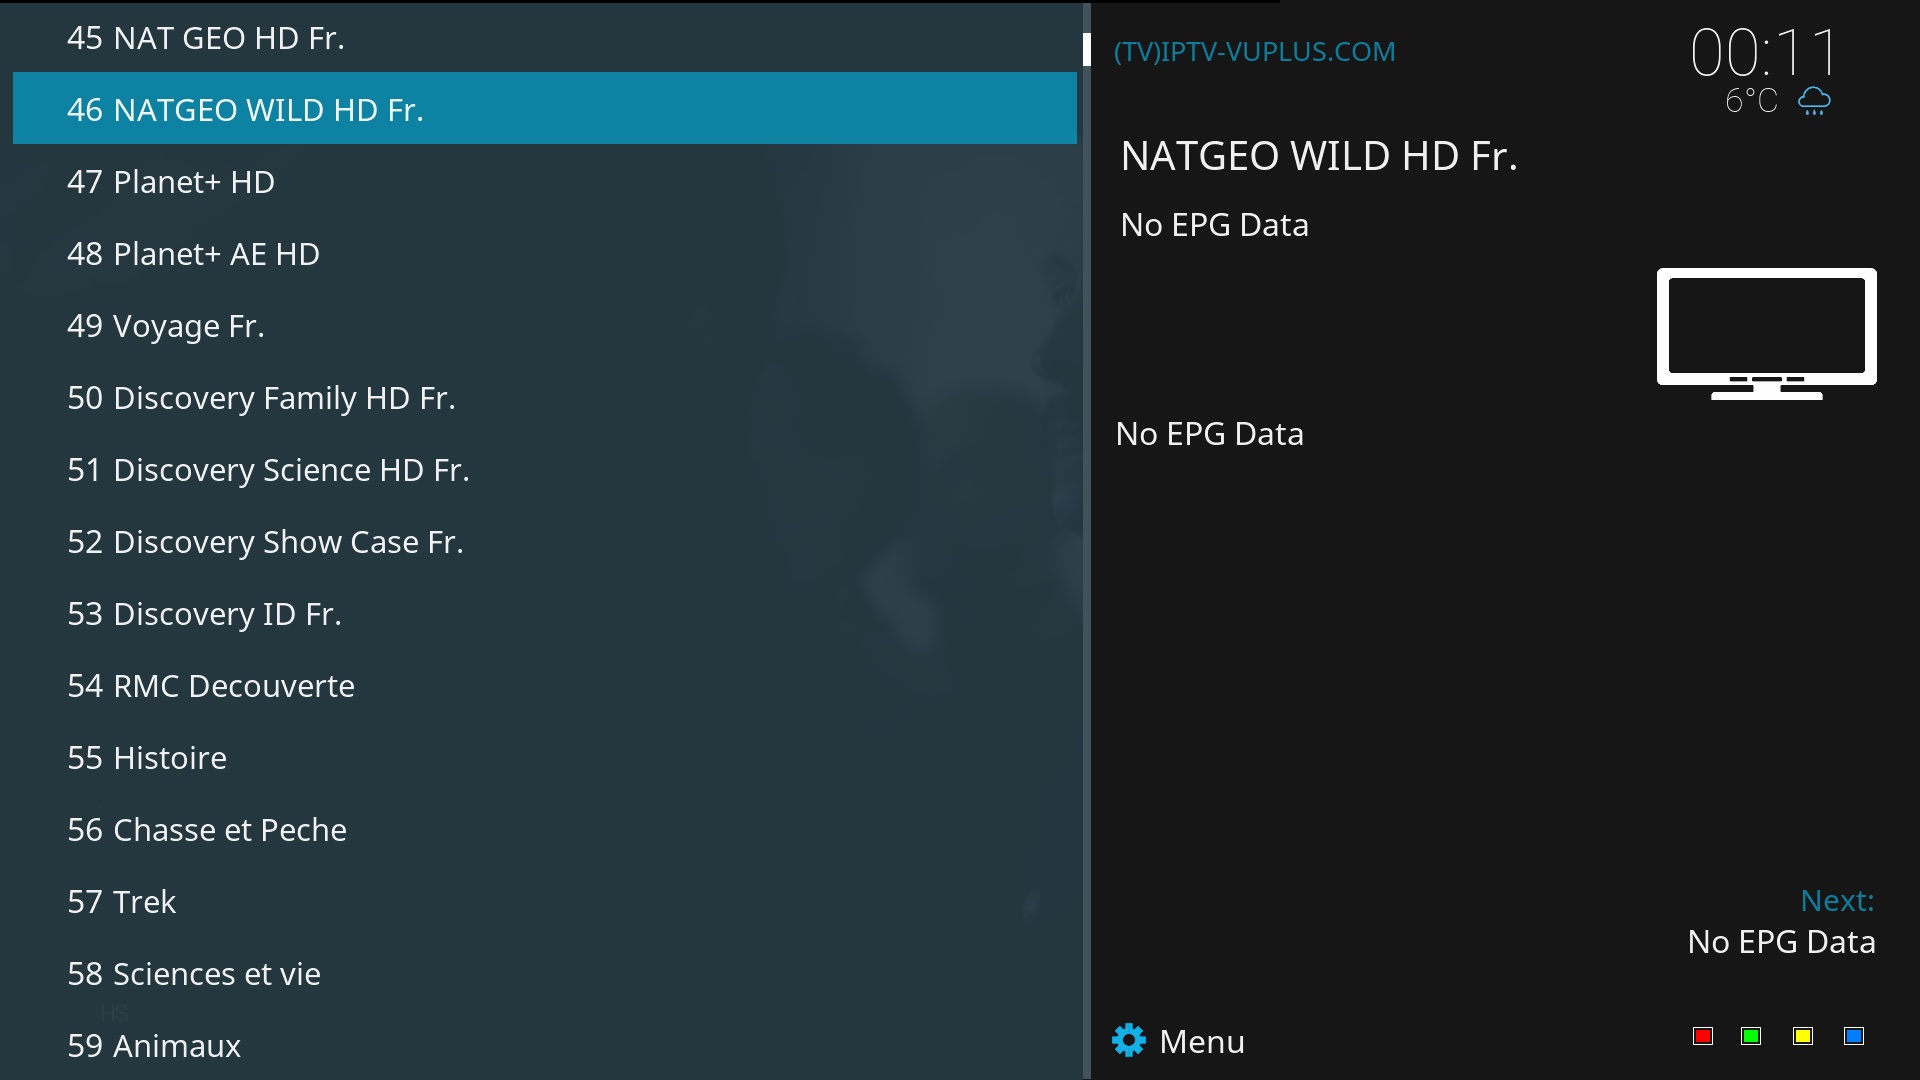Select channel 50 Discovery Family HD Fr.
The image size is (1920, 1080).
pos(261,397)
